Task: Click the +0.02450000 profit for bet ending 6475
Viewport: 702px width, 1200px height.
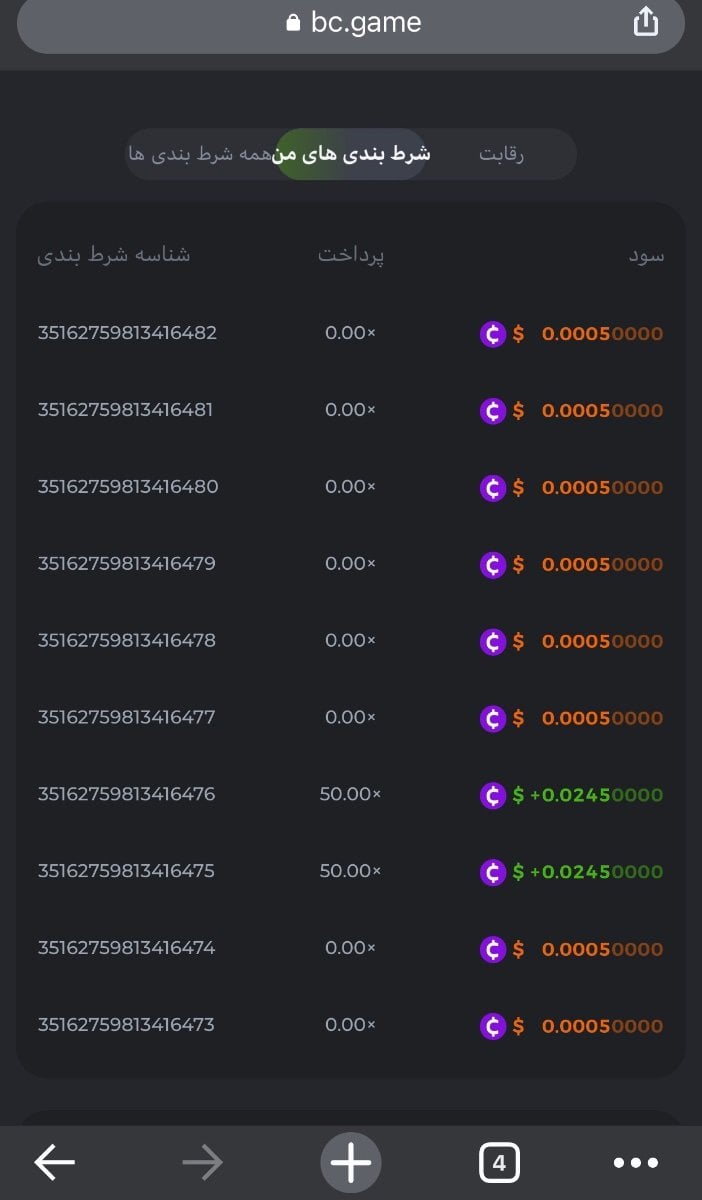Action: 596,872
